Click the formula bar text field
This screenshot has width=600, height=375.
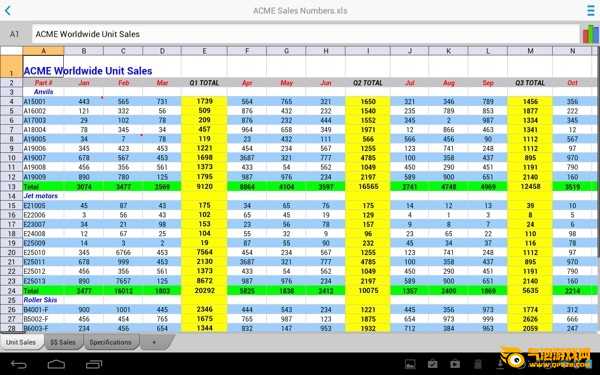[305, 34]
